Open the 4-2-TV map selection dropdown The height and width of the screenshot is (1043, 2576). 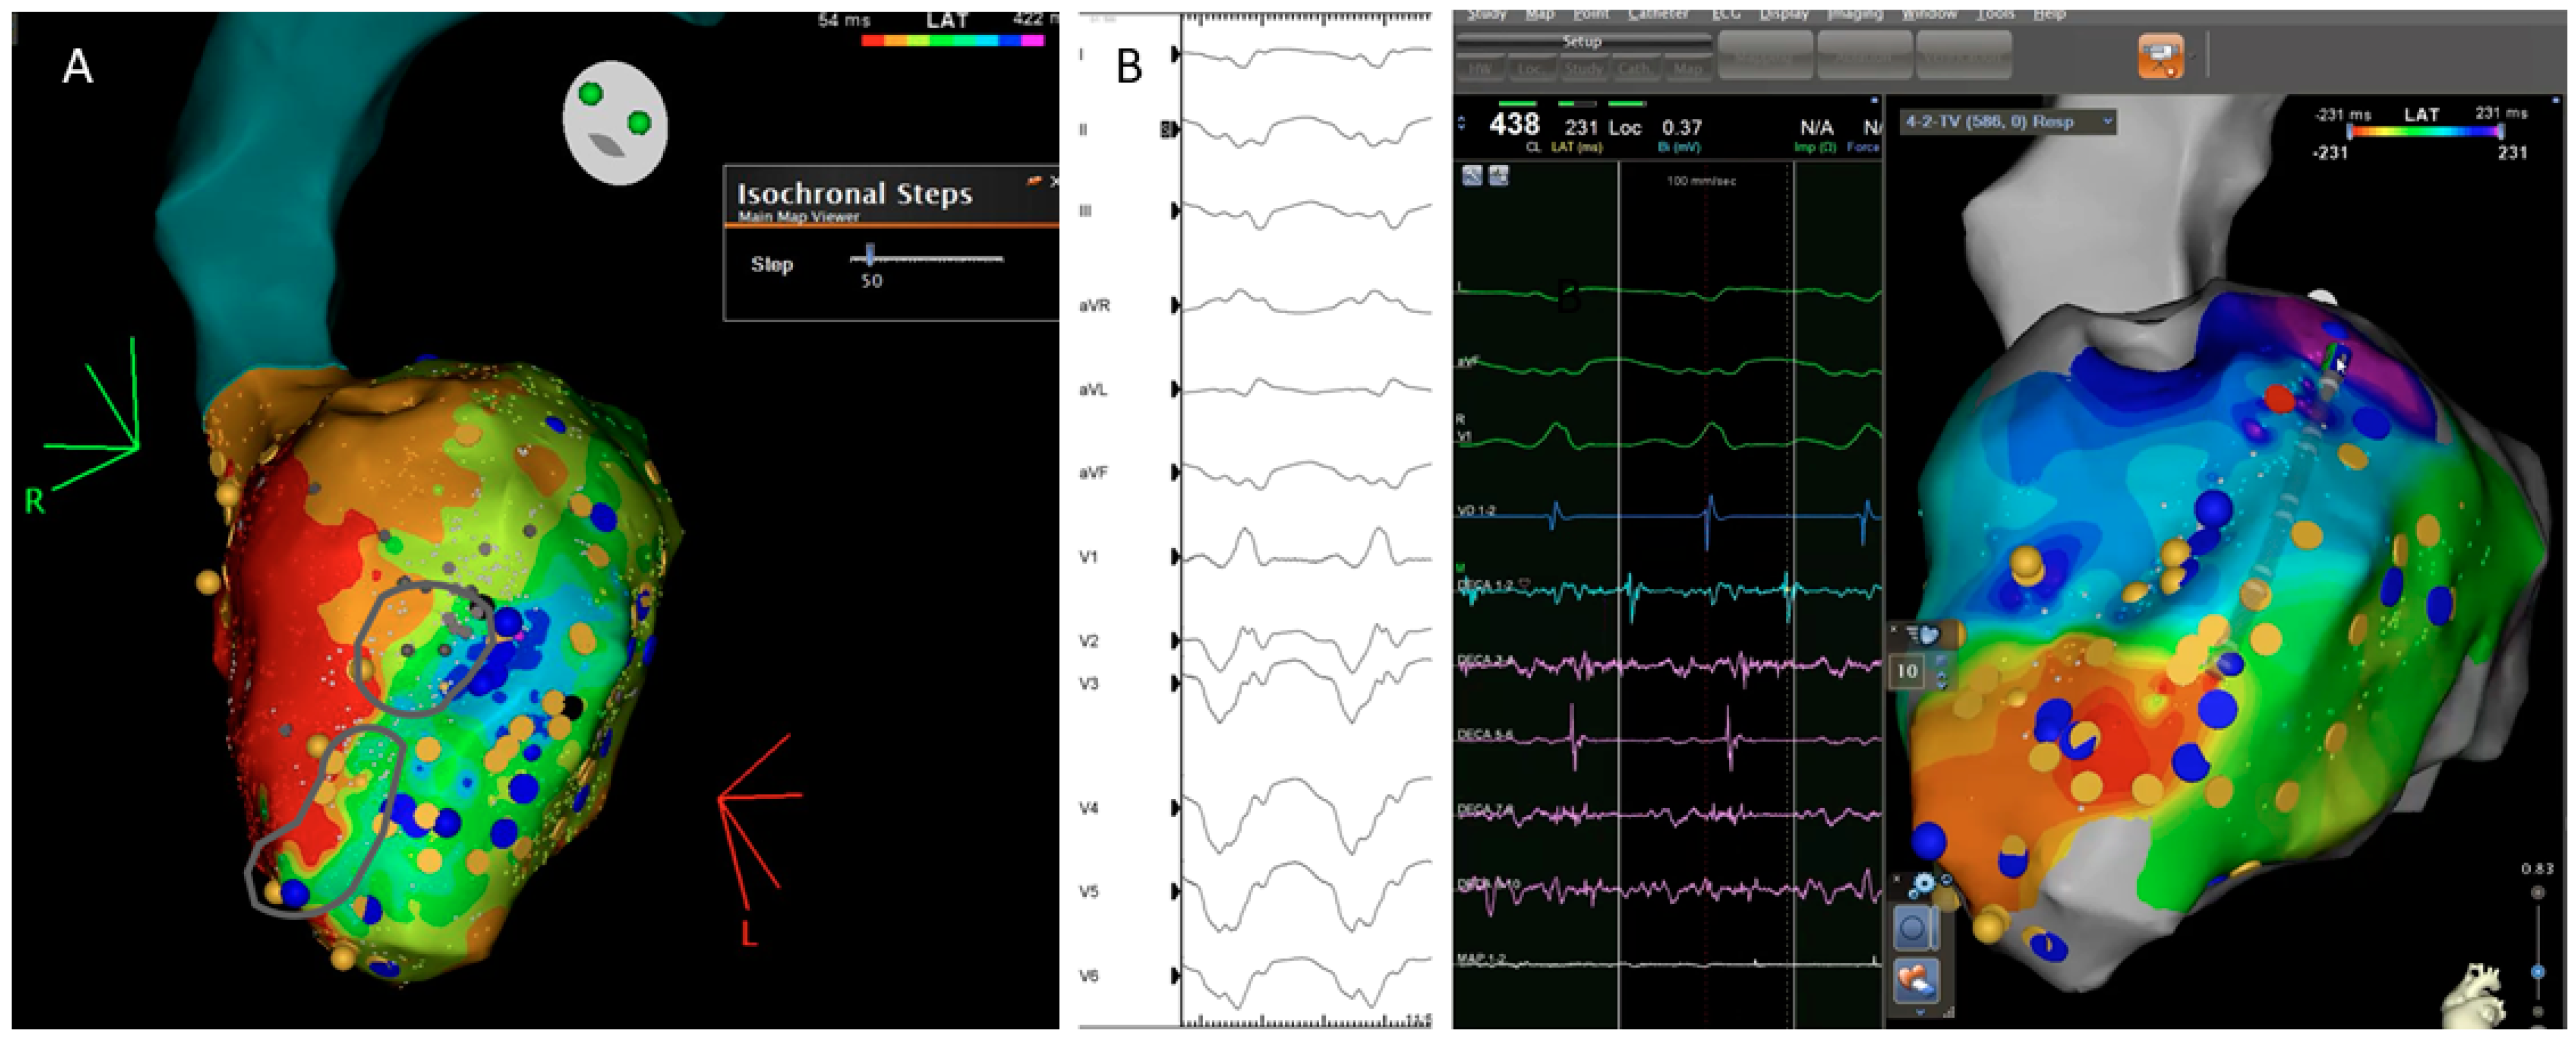pos(2007,122)
